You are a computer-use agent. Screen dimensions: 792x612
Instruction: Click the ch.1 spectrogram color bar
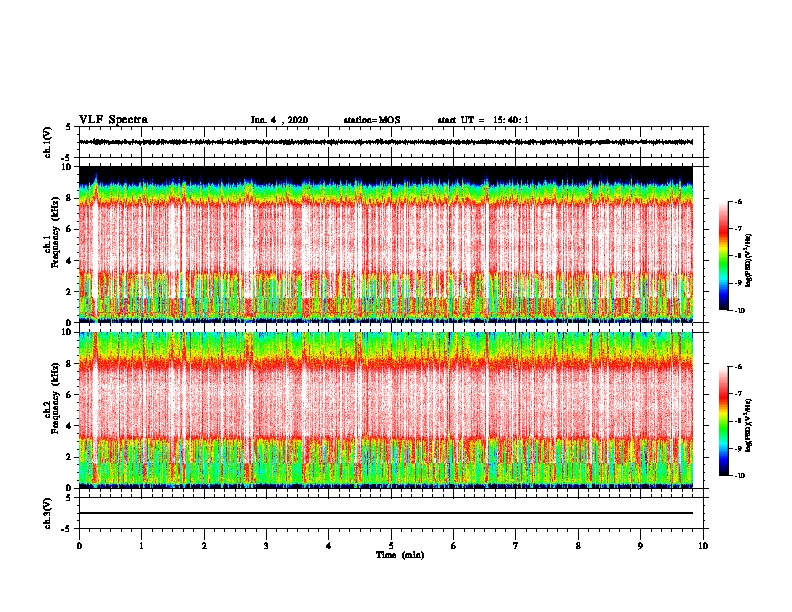point(724,256)
